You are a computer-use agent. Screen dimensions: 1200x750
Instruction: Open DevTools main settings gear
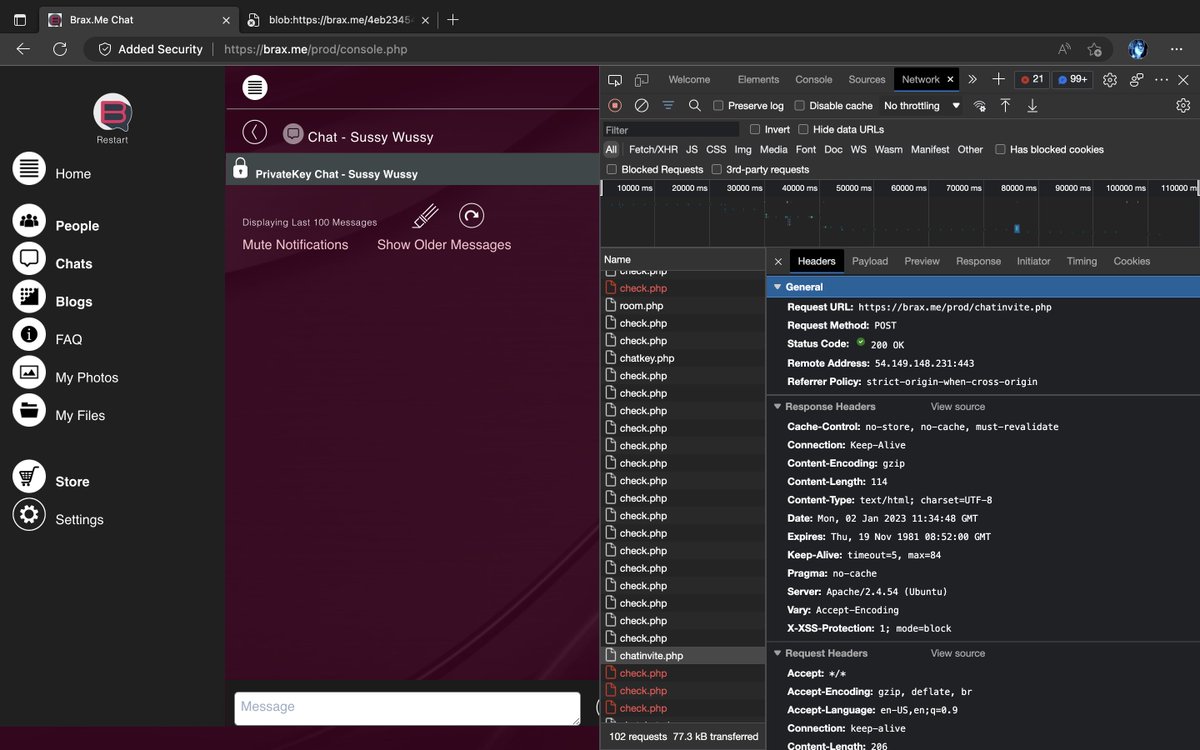click(1110, 80)
